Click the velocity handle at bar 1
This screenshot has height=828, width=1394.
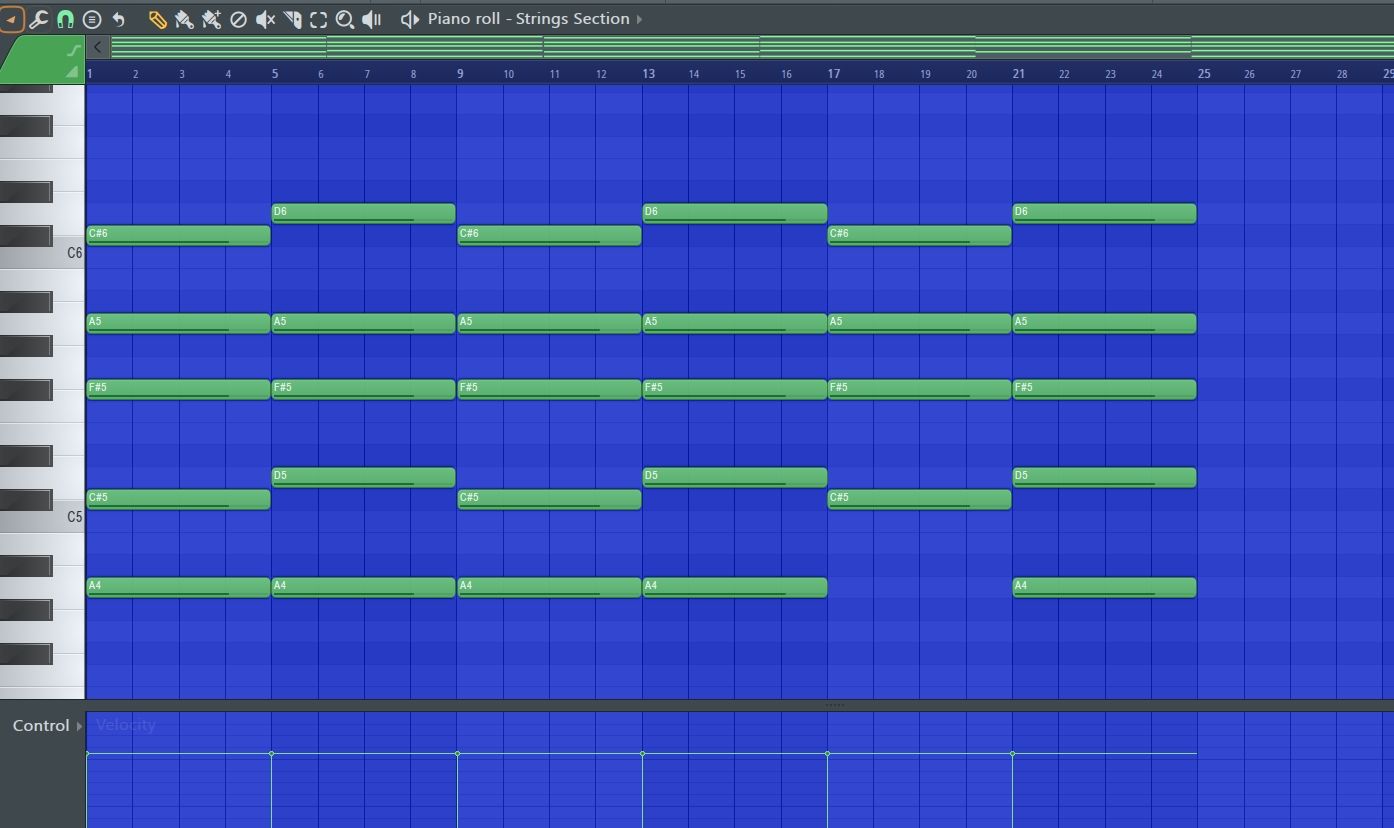click(87, 753)
